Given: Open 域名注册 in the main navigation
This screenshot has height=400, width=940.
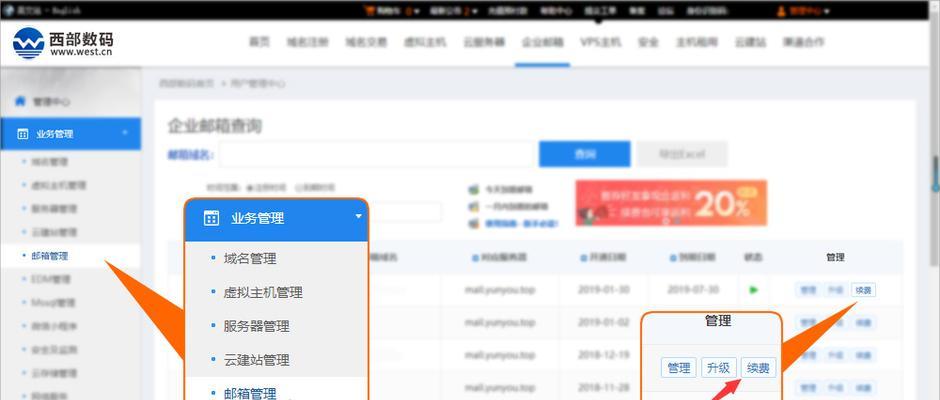Looking at the screenshot, I should click(x=308, y=42).
